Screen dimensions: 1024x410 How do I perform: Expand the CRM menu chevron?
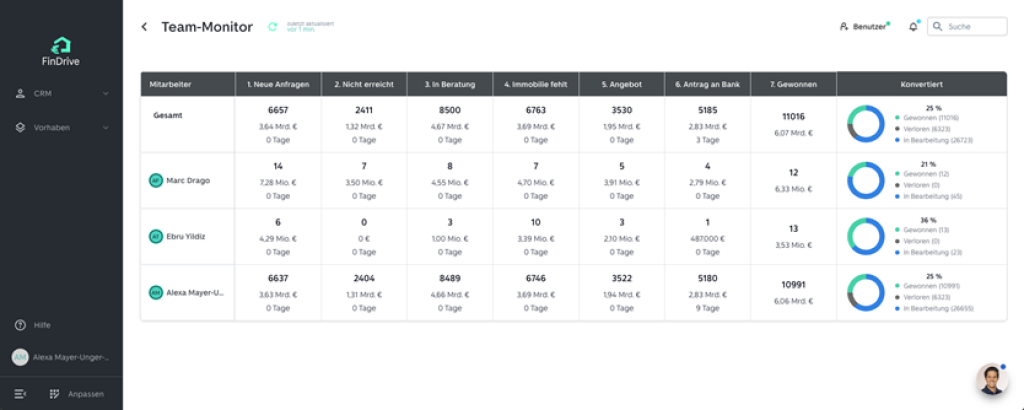pos(106,94)
